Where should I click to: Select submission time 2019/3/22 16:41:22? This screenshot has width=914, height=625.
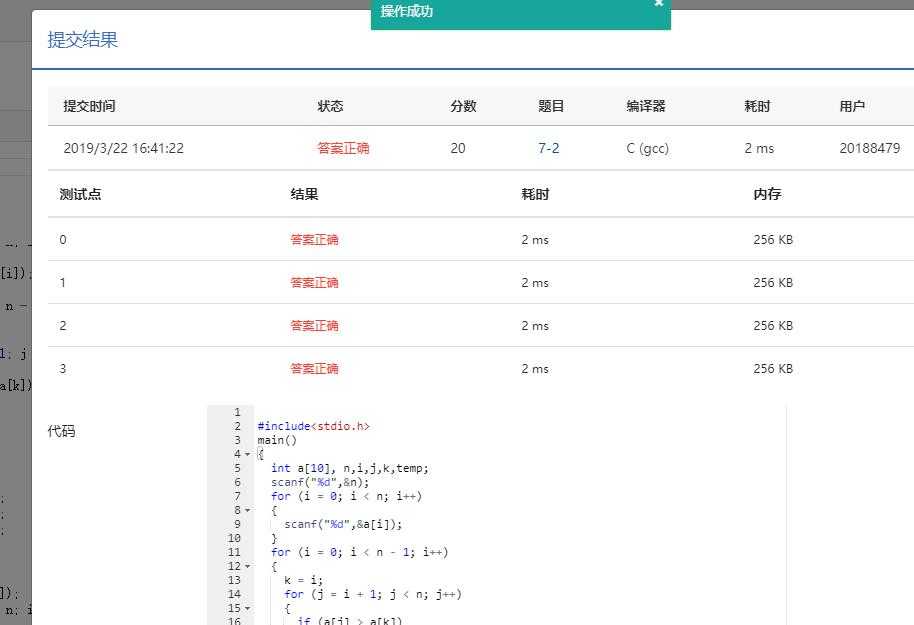pos(124,148)
